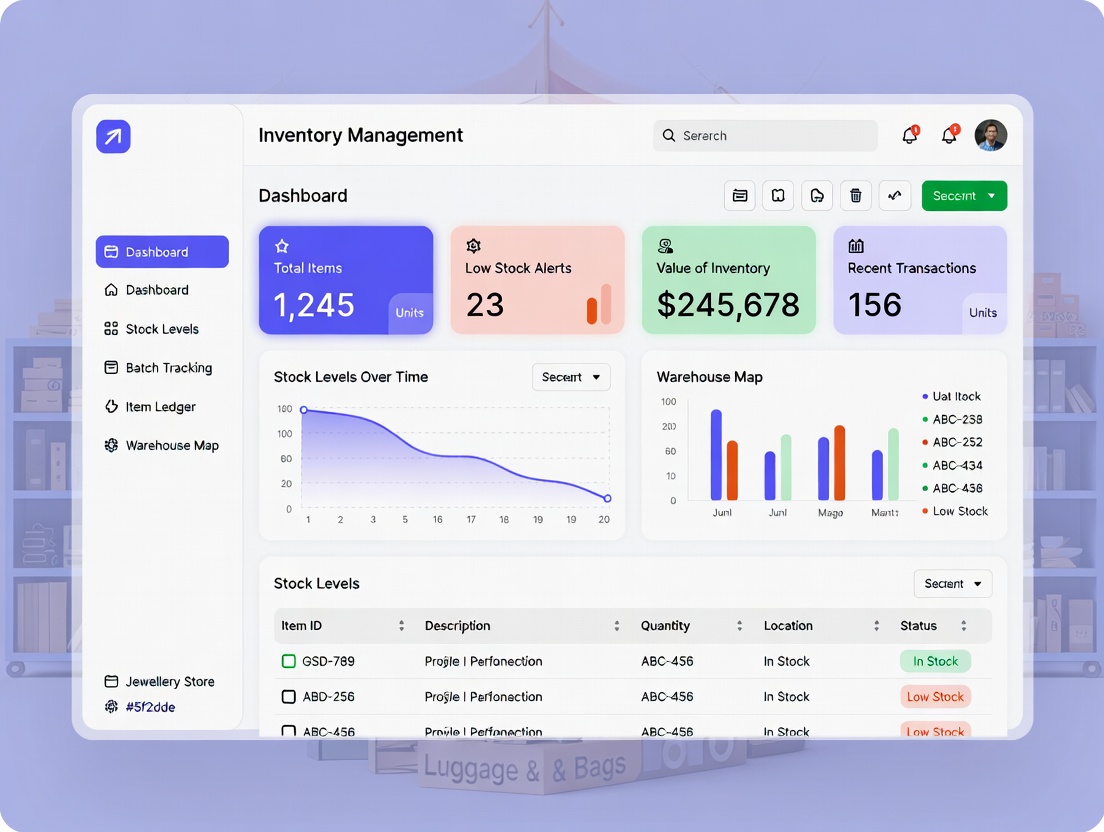Check the GSD-789 row checkbox

coord(289,661)
